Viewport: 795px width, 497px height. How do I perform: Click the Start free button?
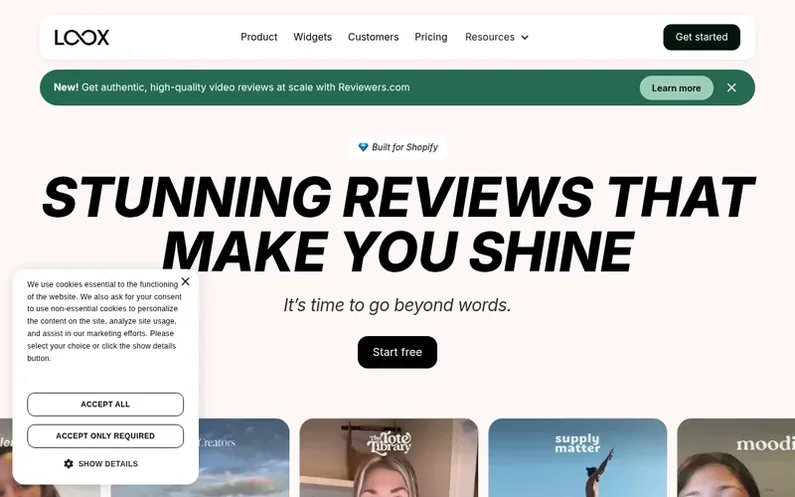pyautogui.click(x=397, y=352)
